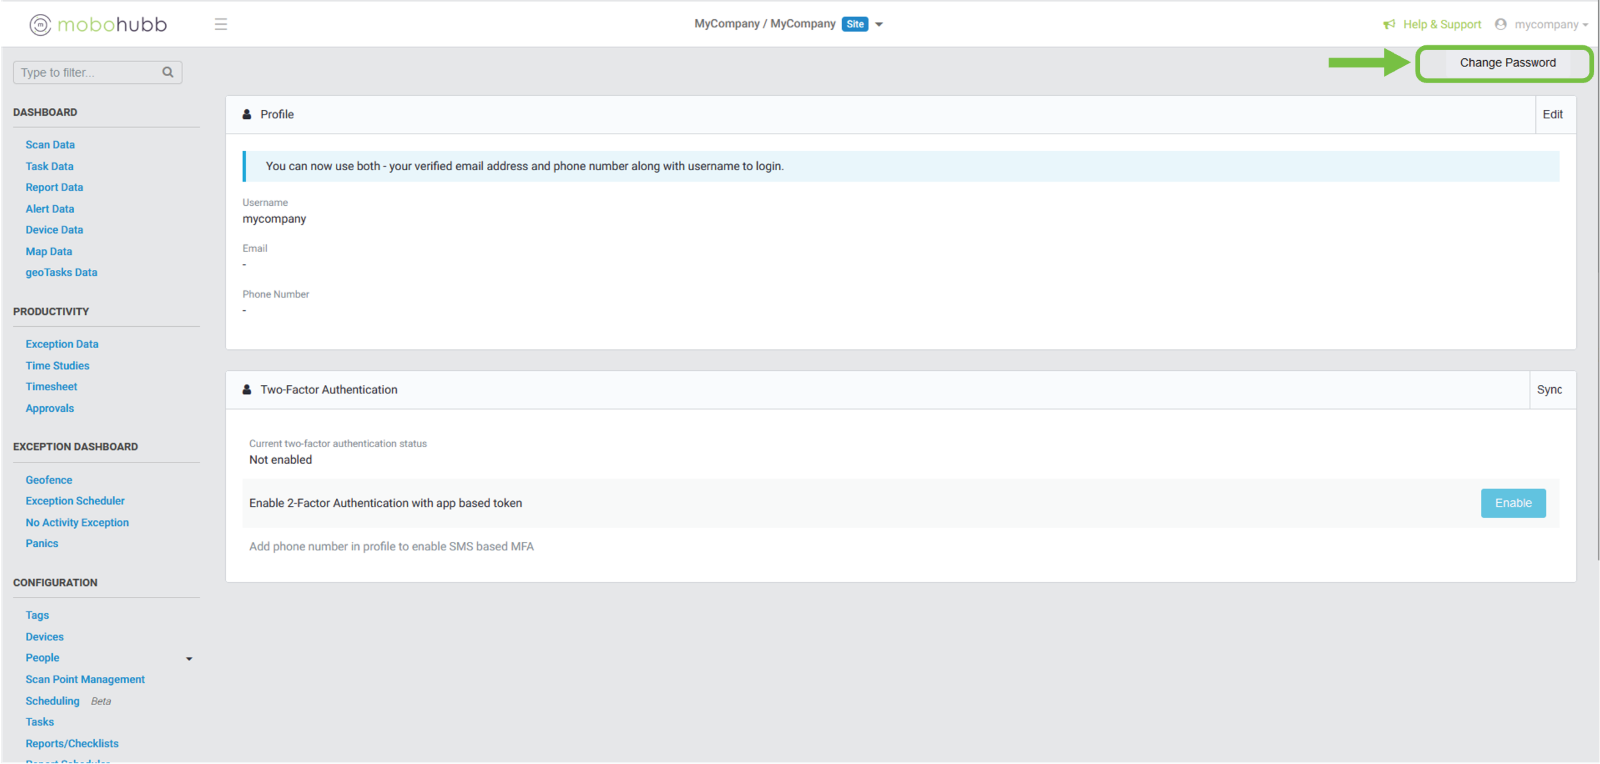Screen dimensions: 1600x764
Task: Expand the People submenu arrow
Action: tap(189, 659)
